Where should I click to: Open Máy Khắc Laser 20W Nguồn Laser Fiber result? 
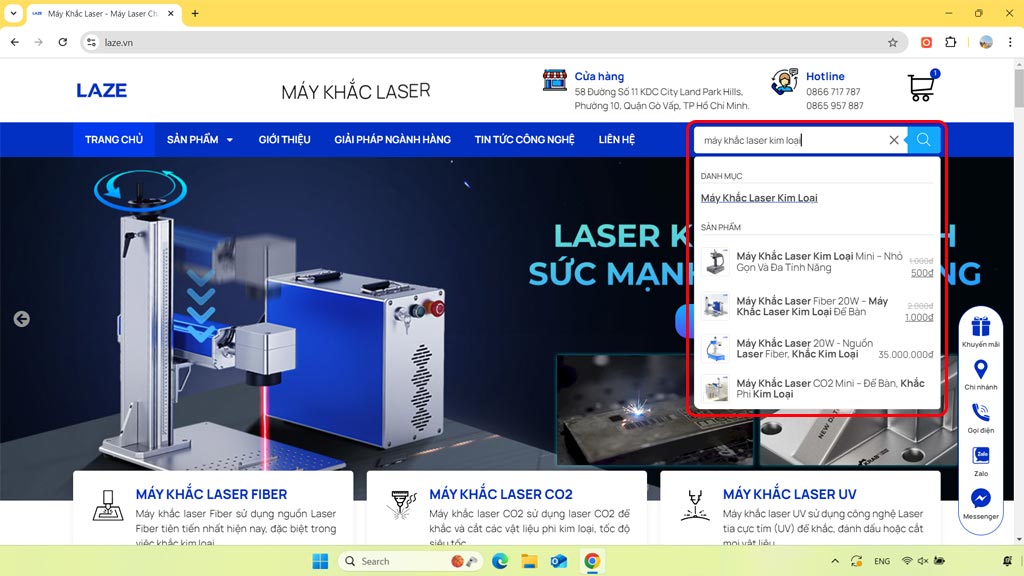tap(817, 349)
